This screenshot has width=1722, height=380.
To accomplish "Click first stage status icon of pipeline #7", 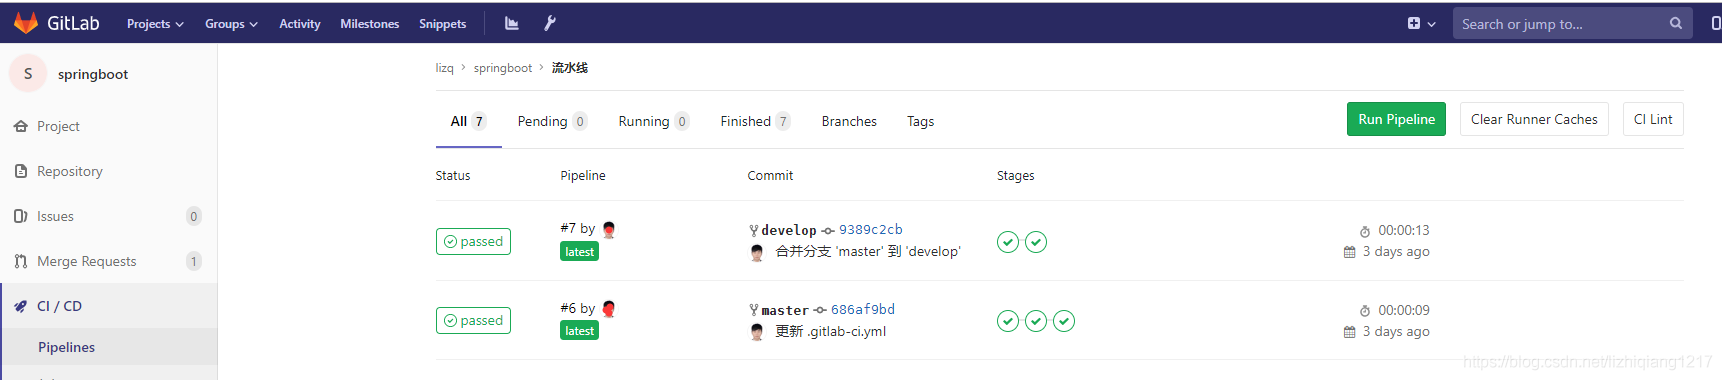I will tap(1008, 242).
